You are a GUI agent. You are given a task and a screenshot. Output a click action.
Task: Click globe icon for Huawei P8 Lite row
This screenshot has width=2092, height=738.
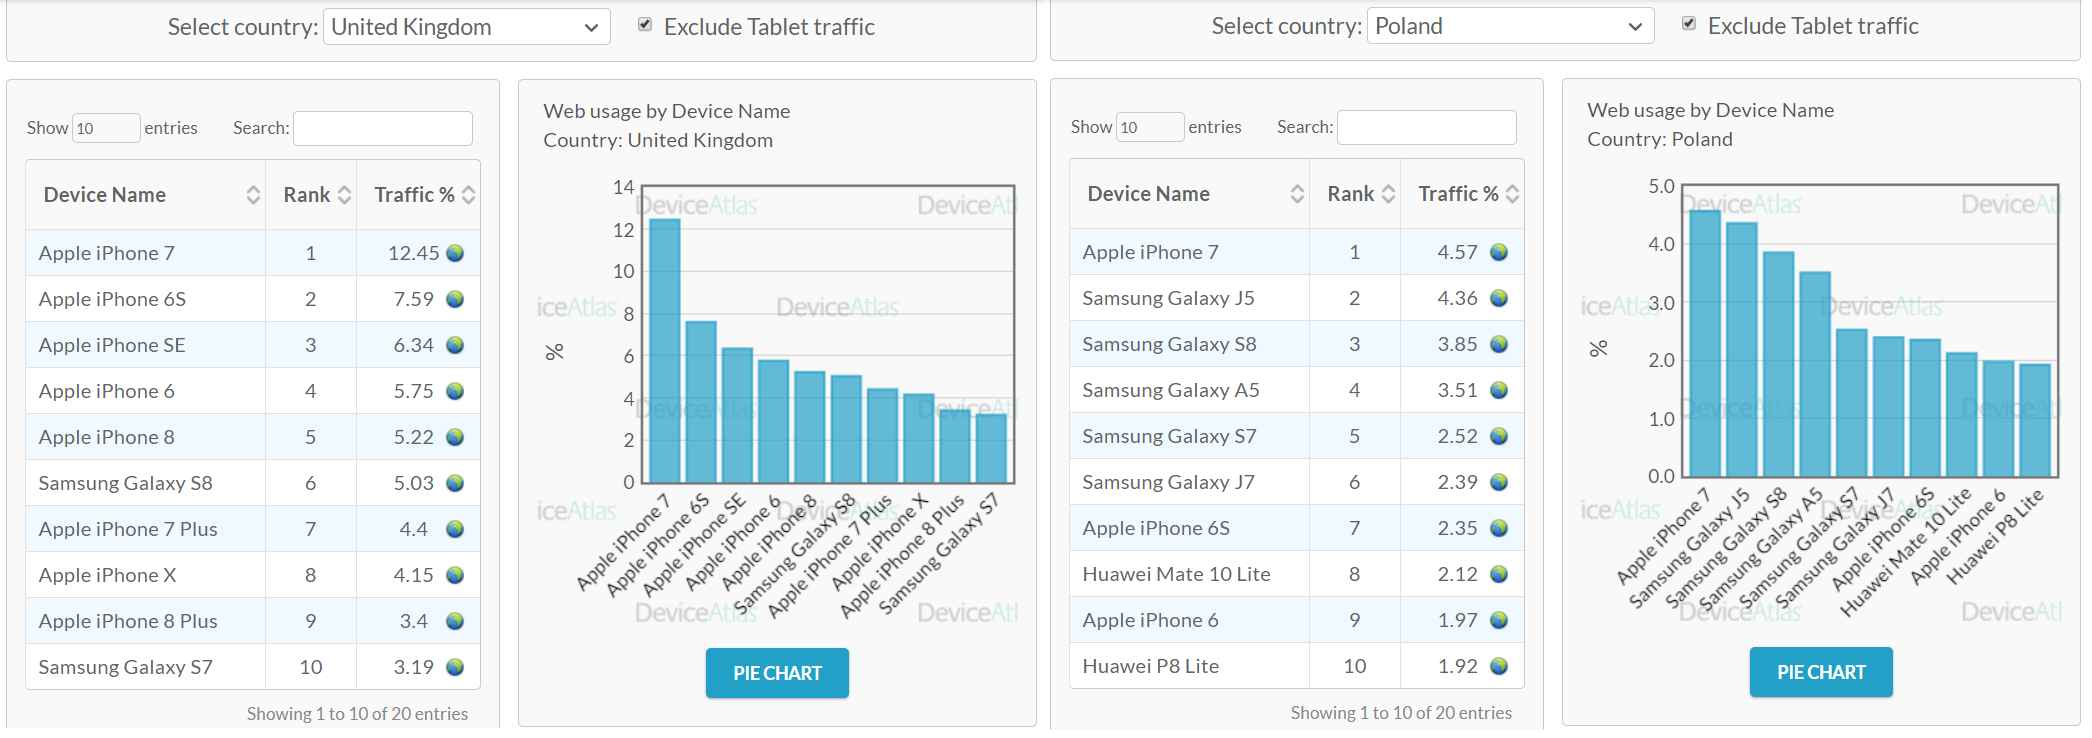coord(1499,666)
